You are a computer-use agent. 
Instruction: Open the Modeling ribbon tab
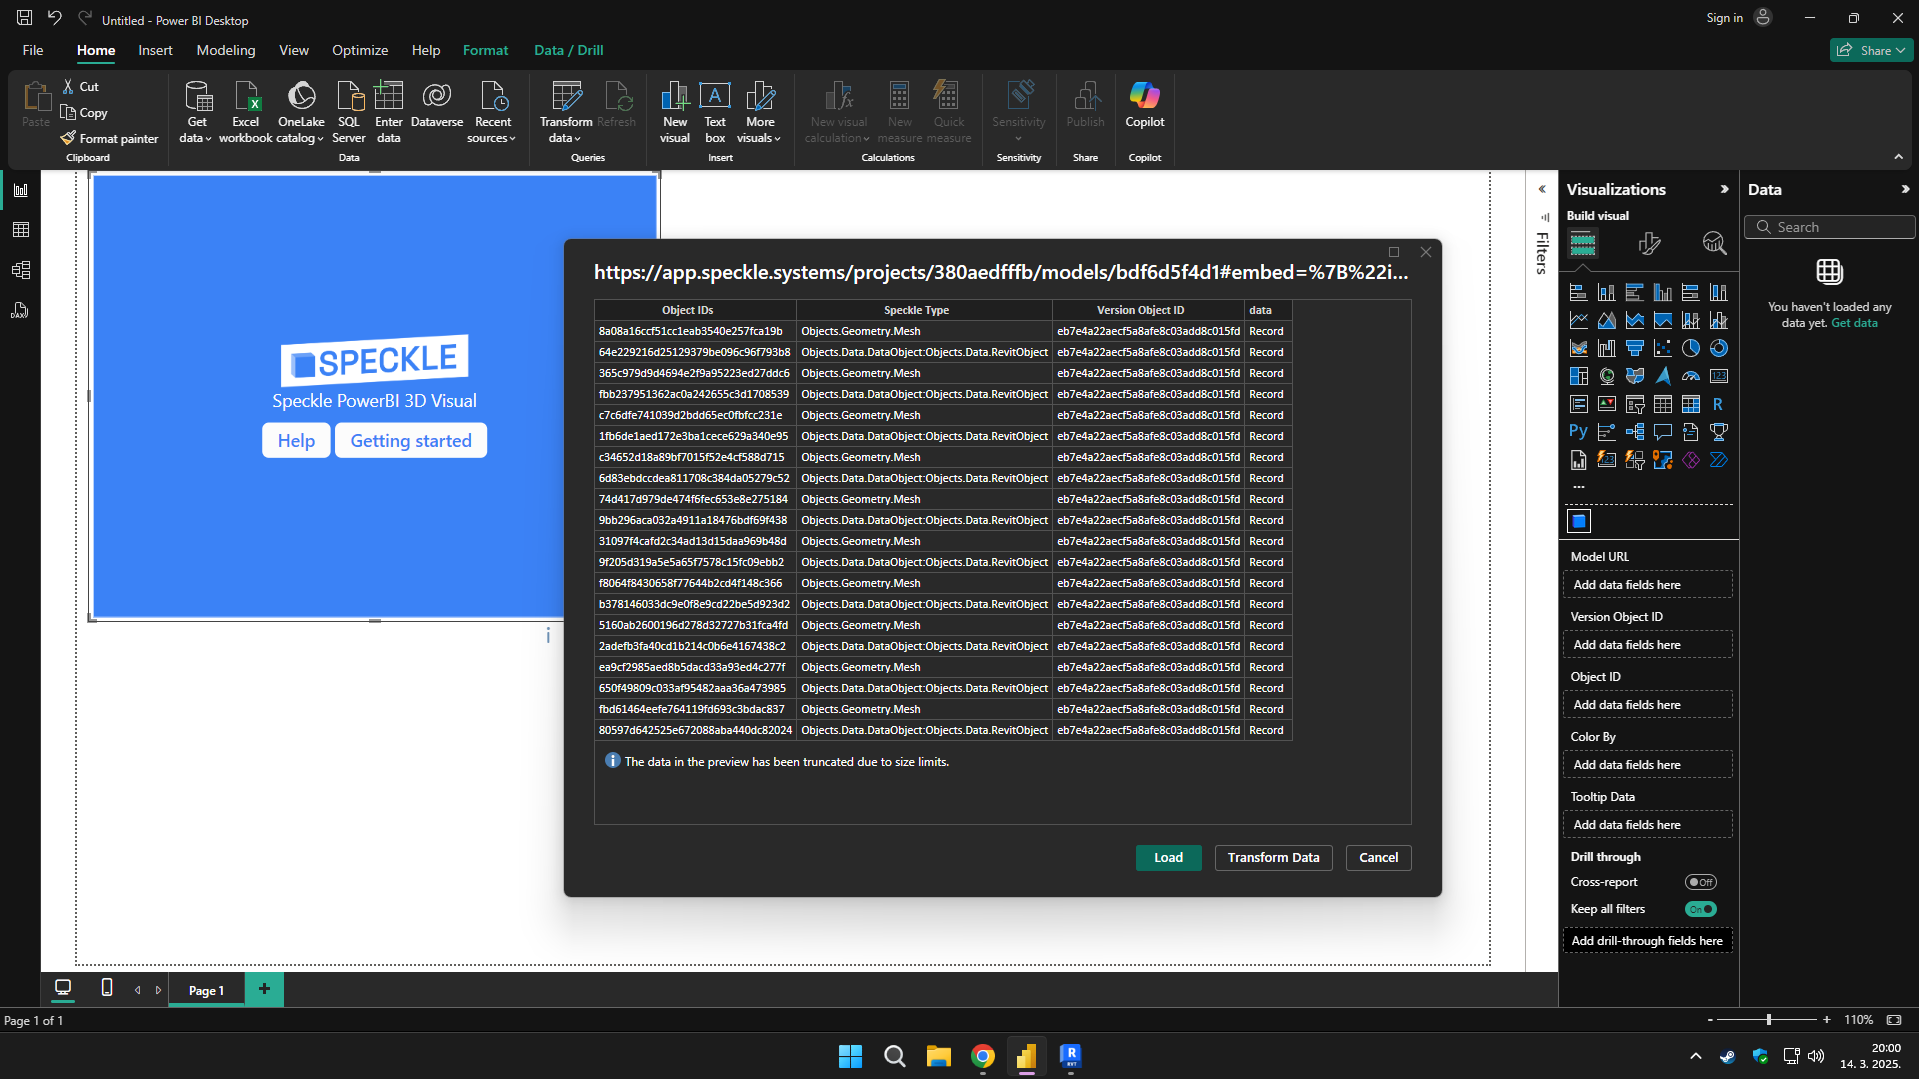pos(225,50)
